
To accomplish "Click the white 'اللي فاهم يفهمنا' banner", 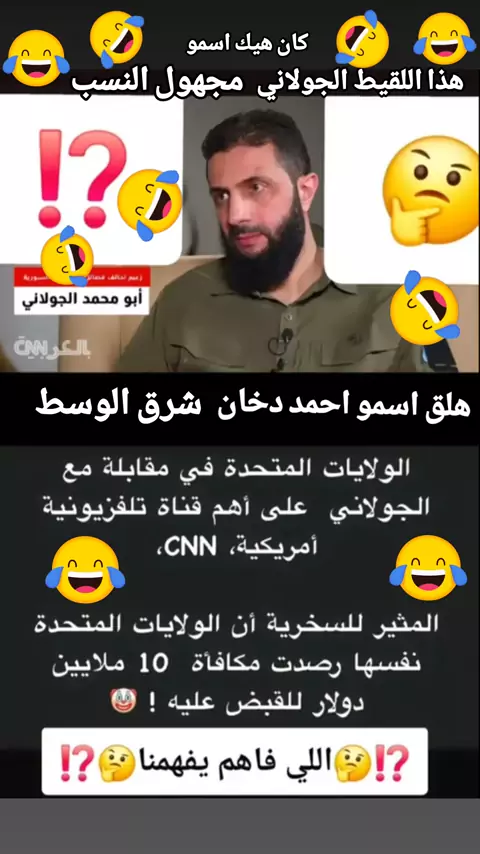I will 235,762.
